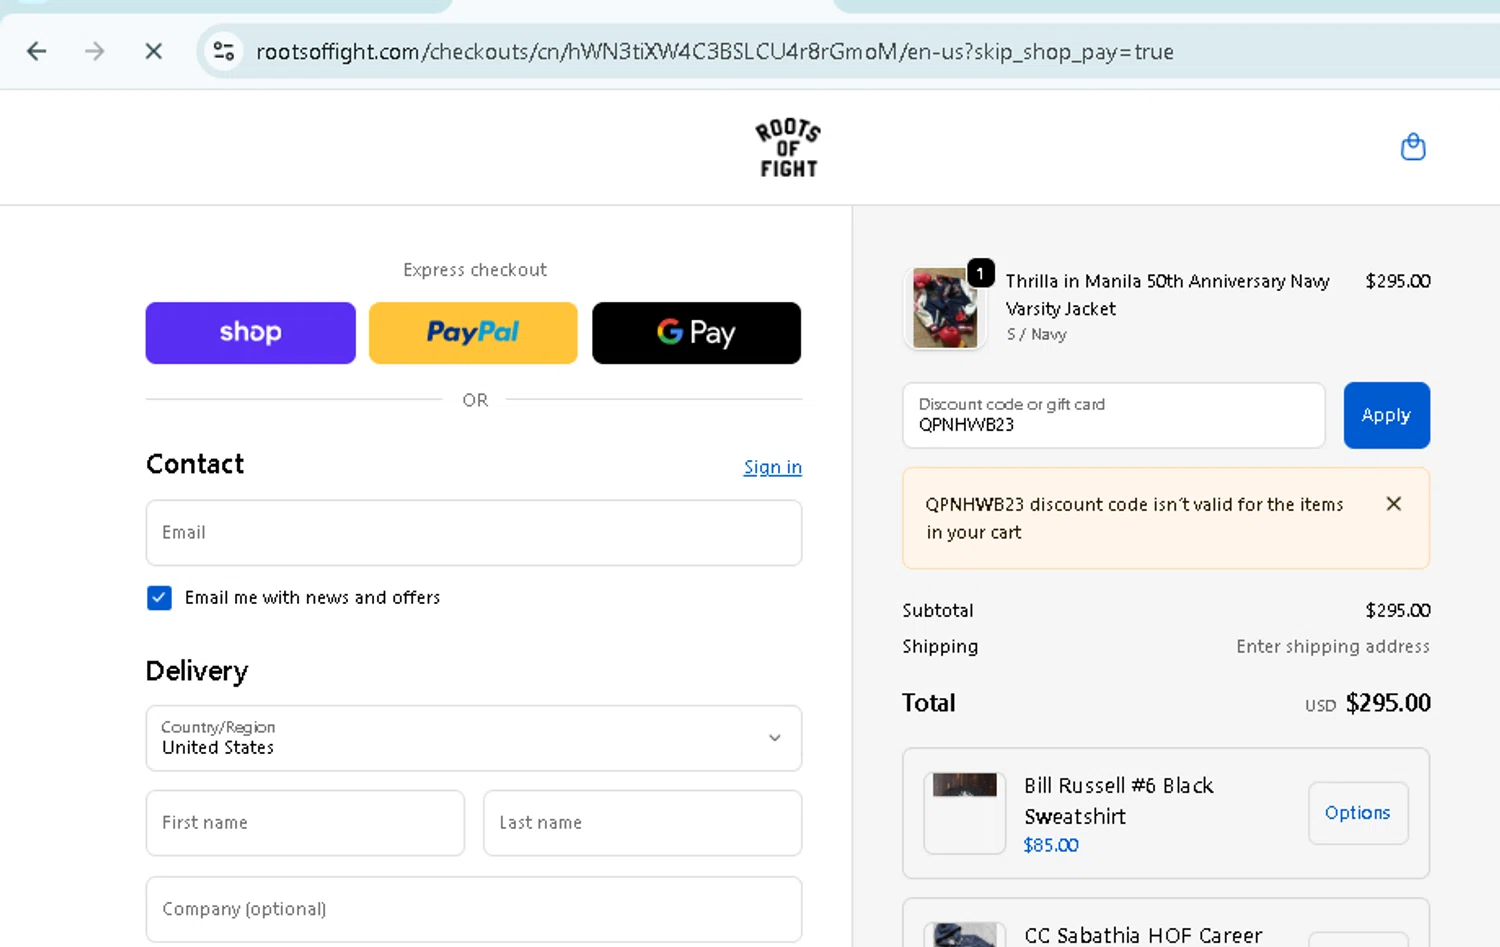This screenshot has width=1500, height=947.
Task: Go back using the browser back arrow
Action: pos(37,51)
